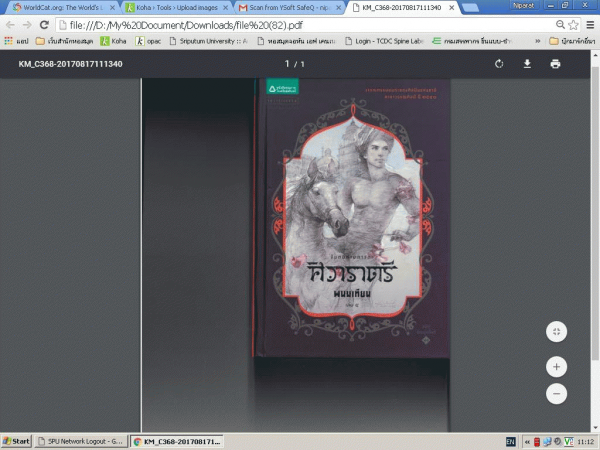Download the PDF file
The width and height of the screenshot is (600, 450).
point(527,64)
